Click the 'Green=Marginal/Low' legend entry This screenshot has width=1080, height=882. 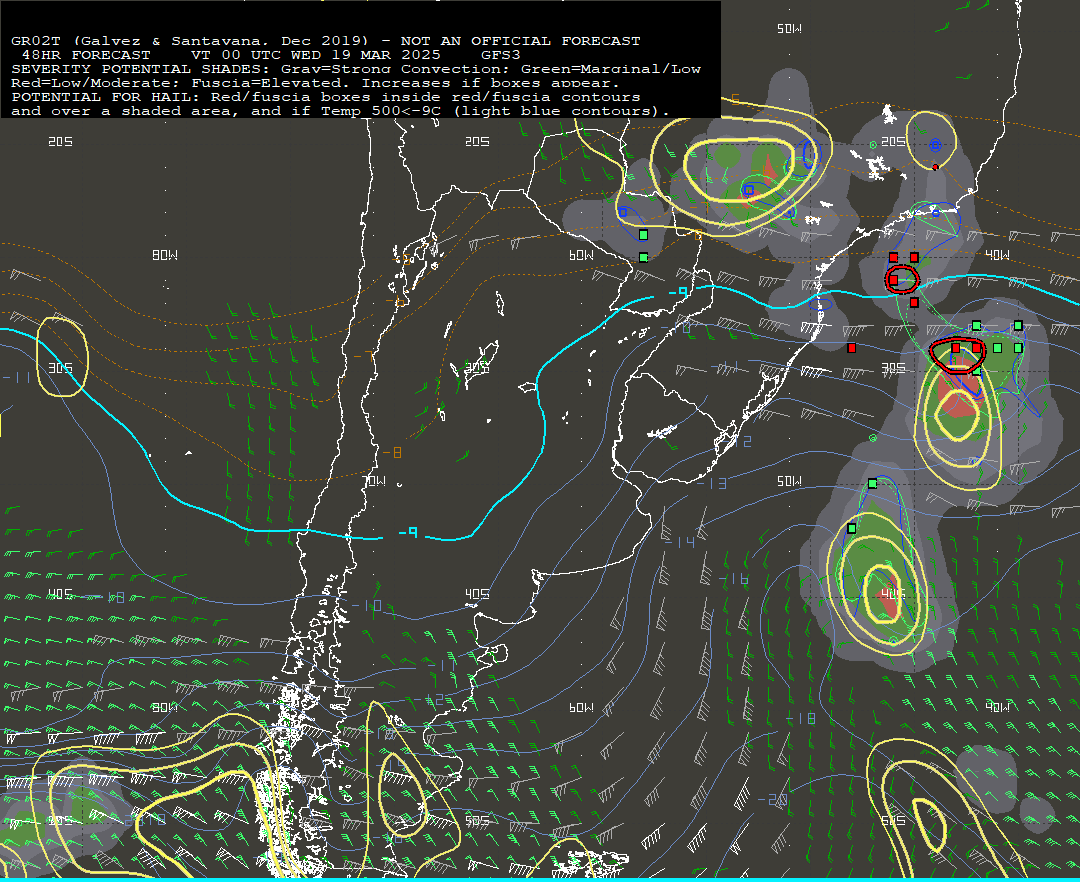coord(610,69)
